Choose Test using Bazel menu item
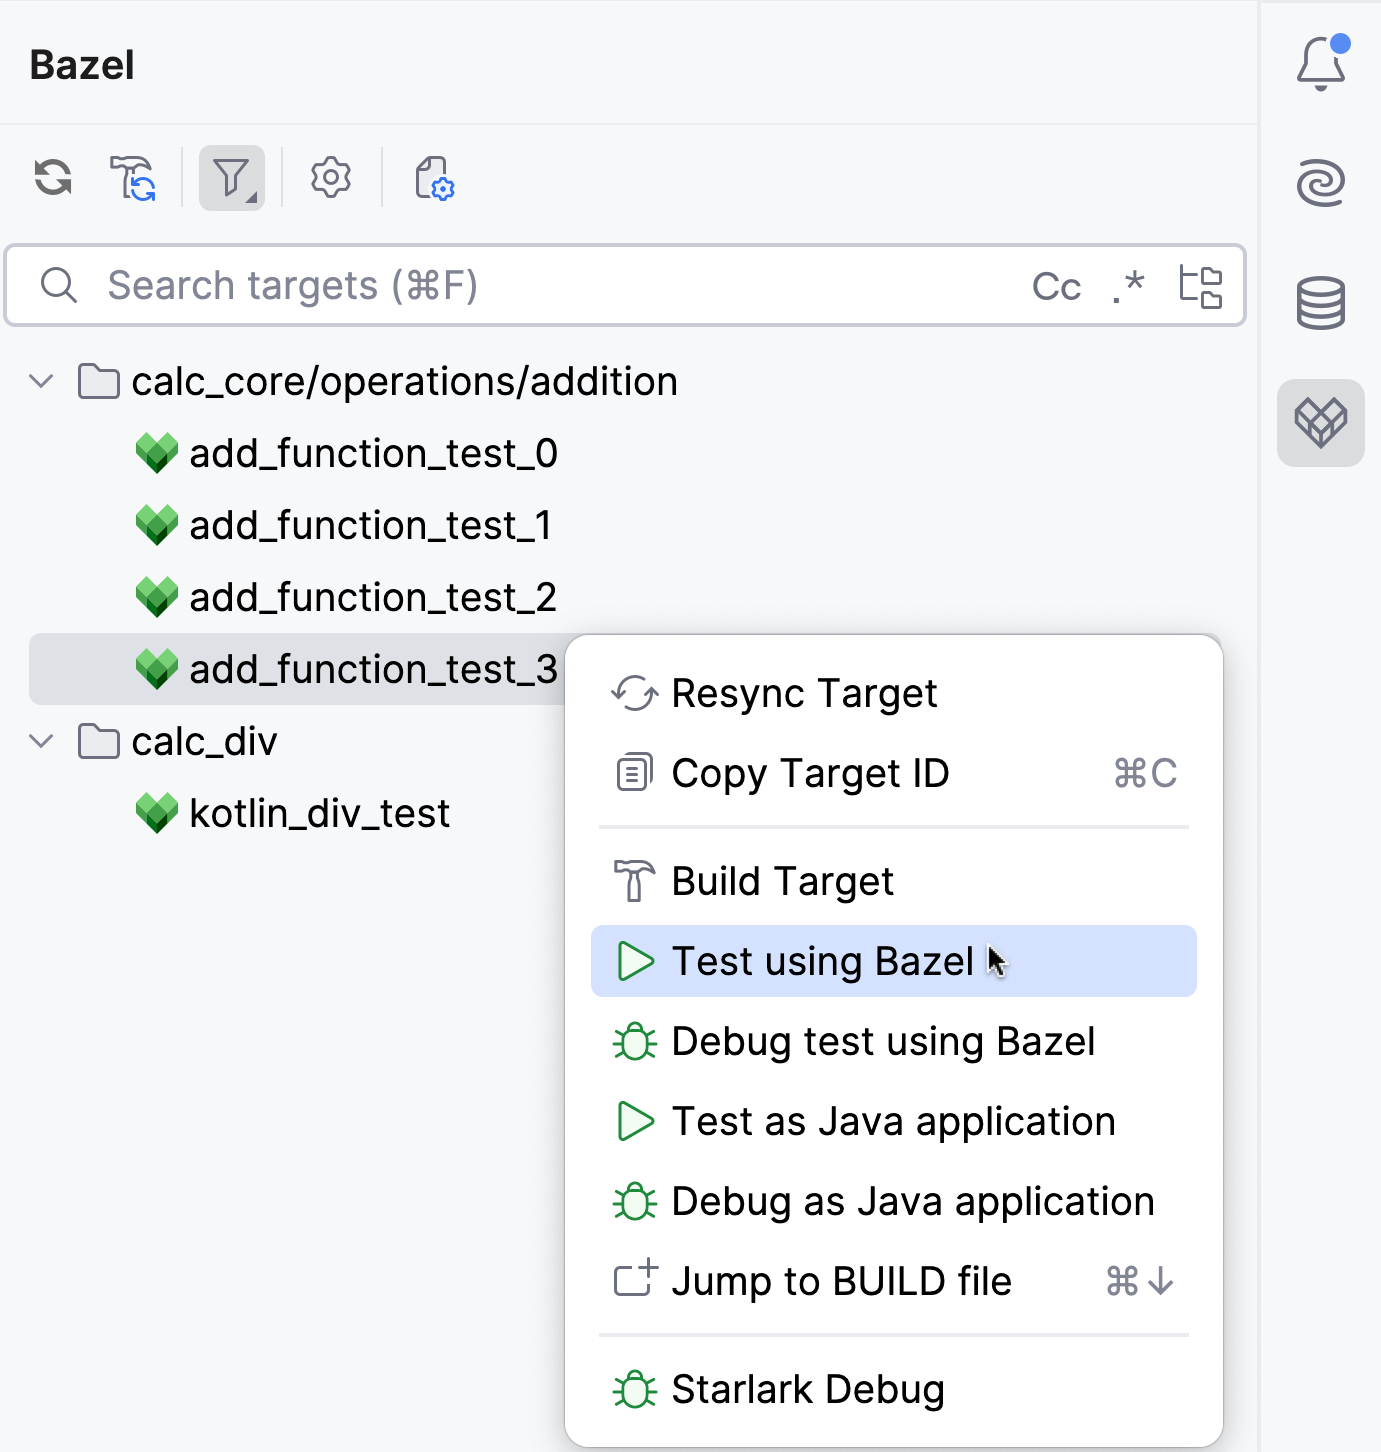 894,961
